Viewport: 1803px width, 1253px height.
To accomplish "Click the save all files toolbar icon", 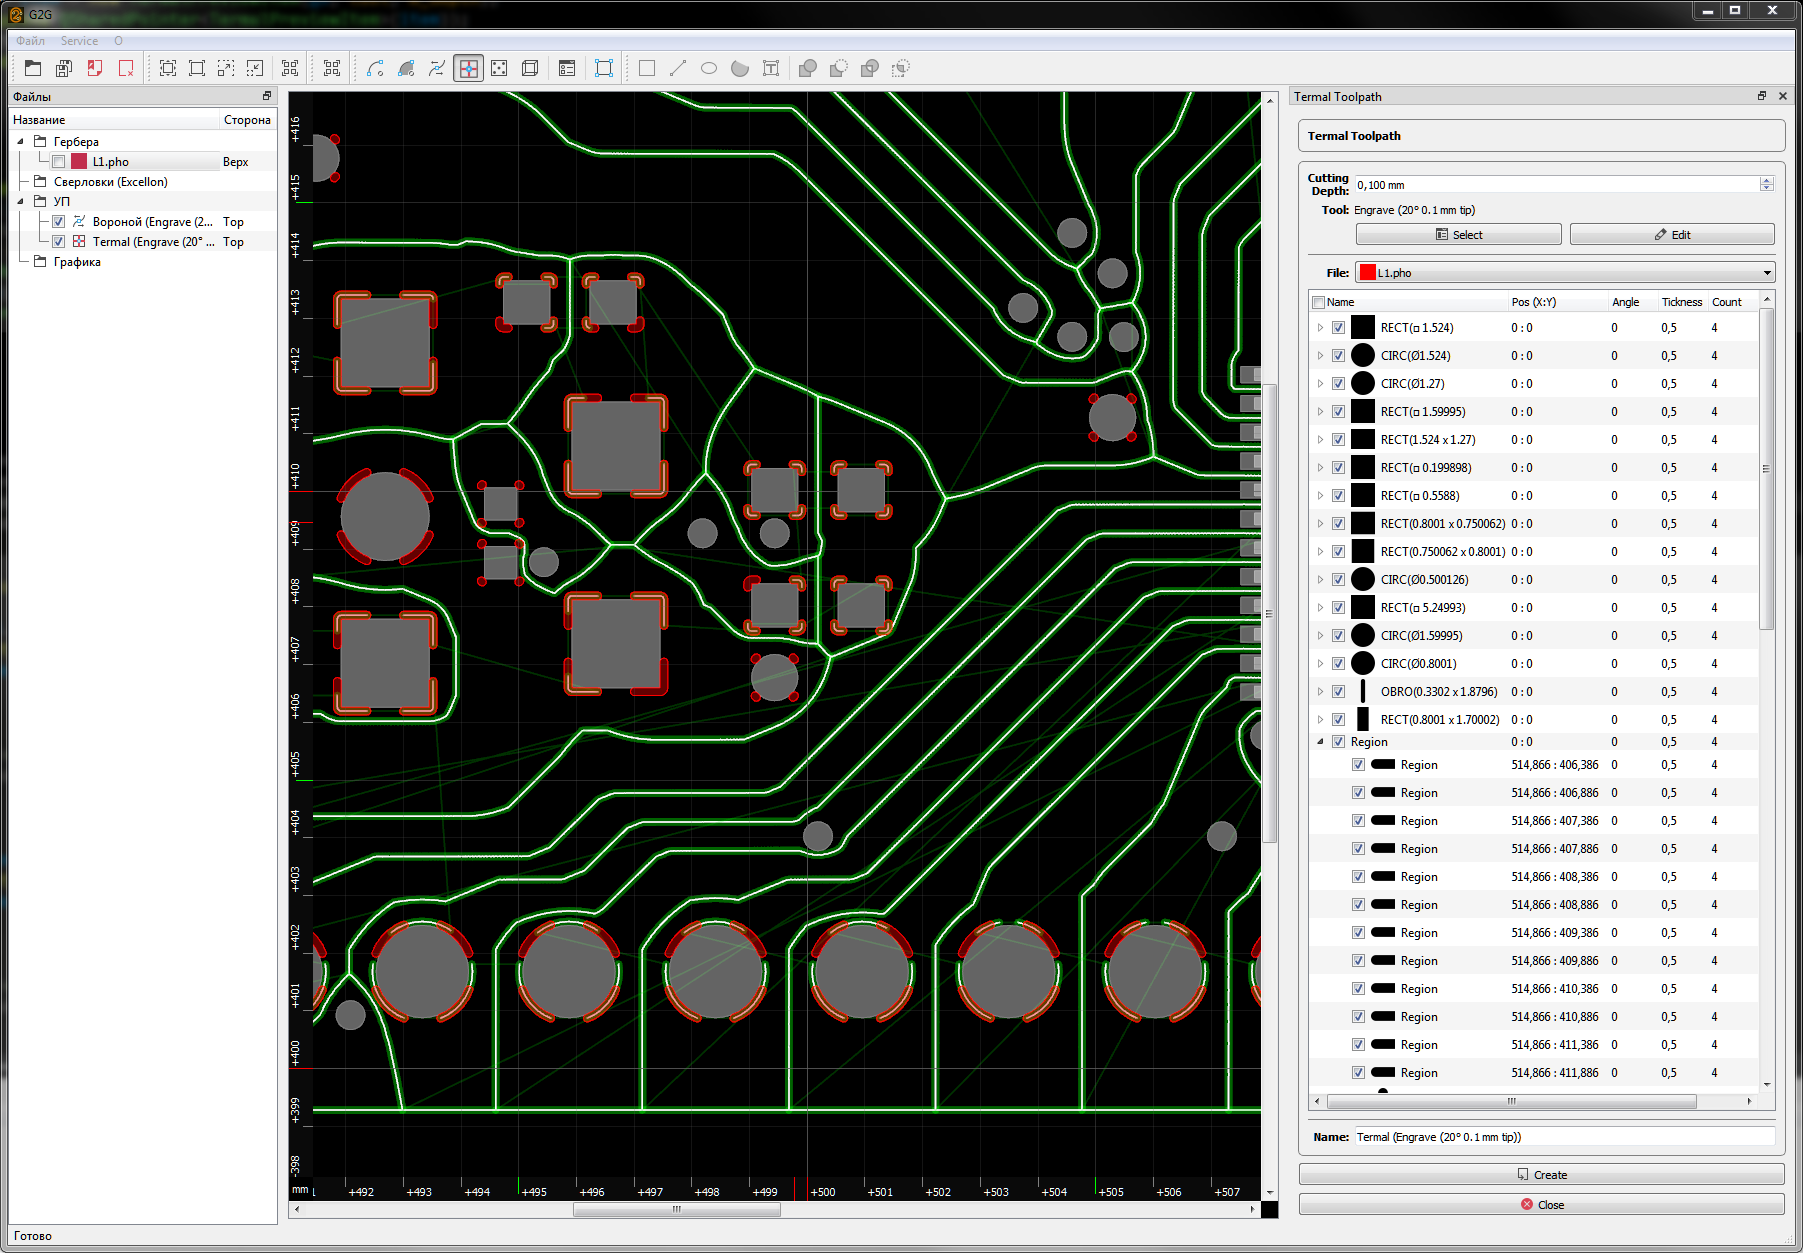I will click(64, 68).
